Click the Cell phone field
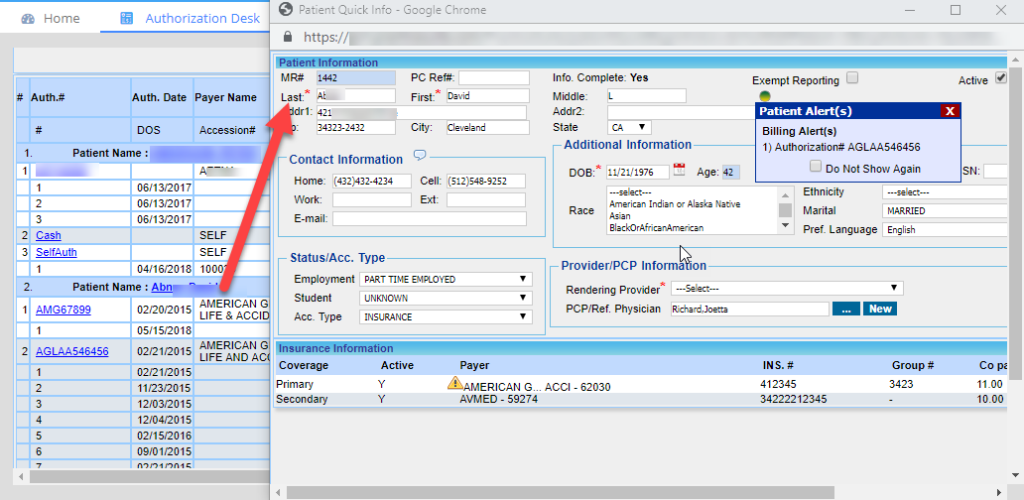Screen dimensions: 1024x500 [x=486, y=181]
